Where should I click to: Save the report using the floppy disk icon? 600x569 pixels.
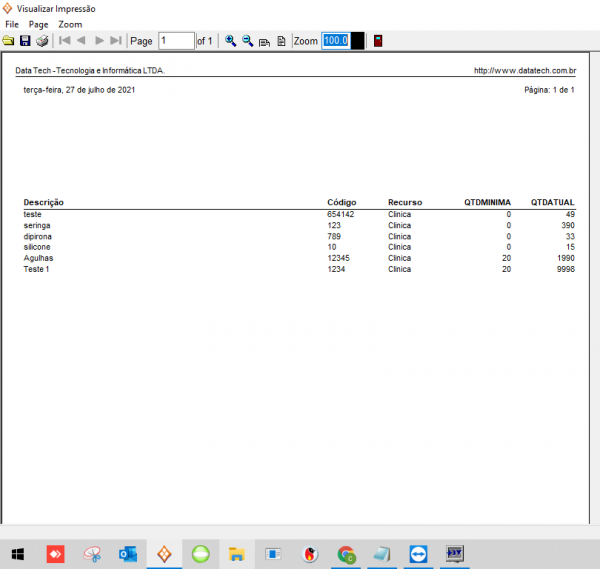click(x=25, y=41)
